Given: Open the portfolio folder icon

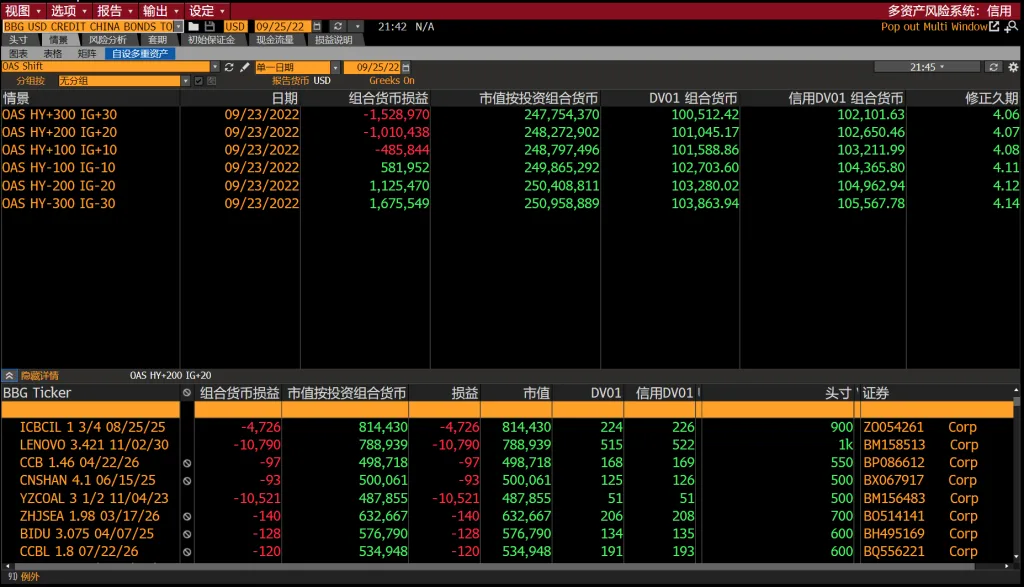Looking at the screenshot, I should point(194,27).
